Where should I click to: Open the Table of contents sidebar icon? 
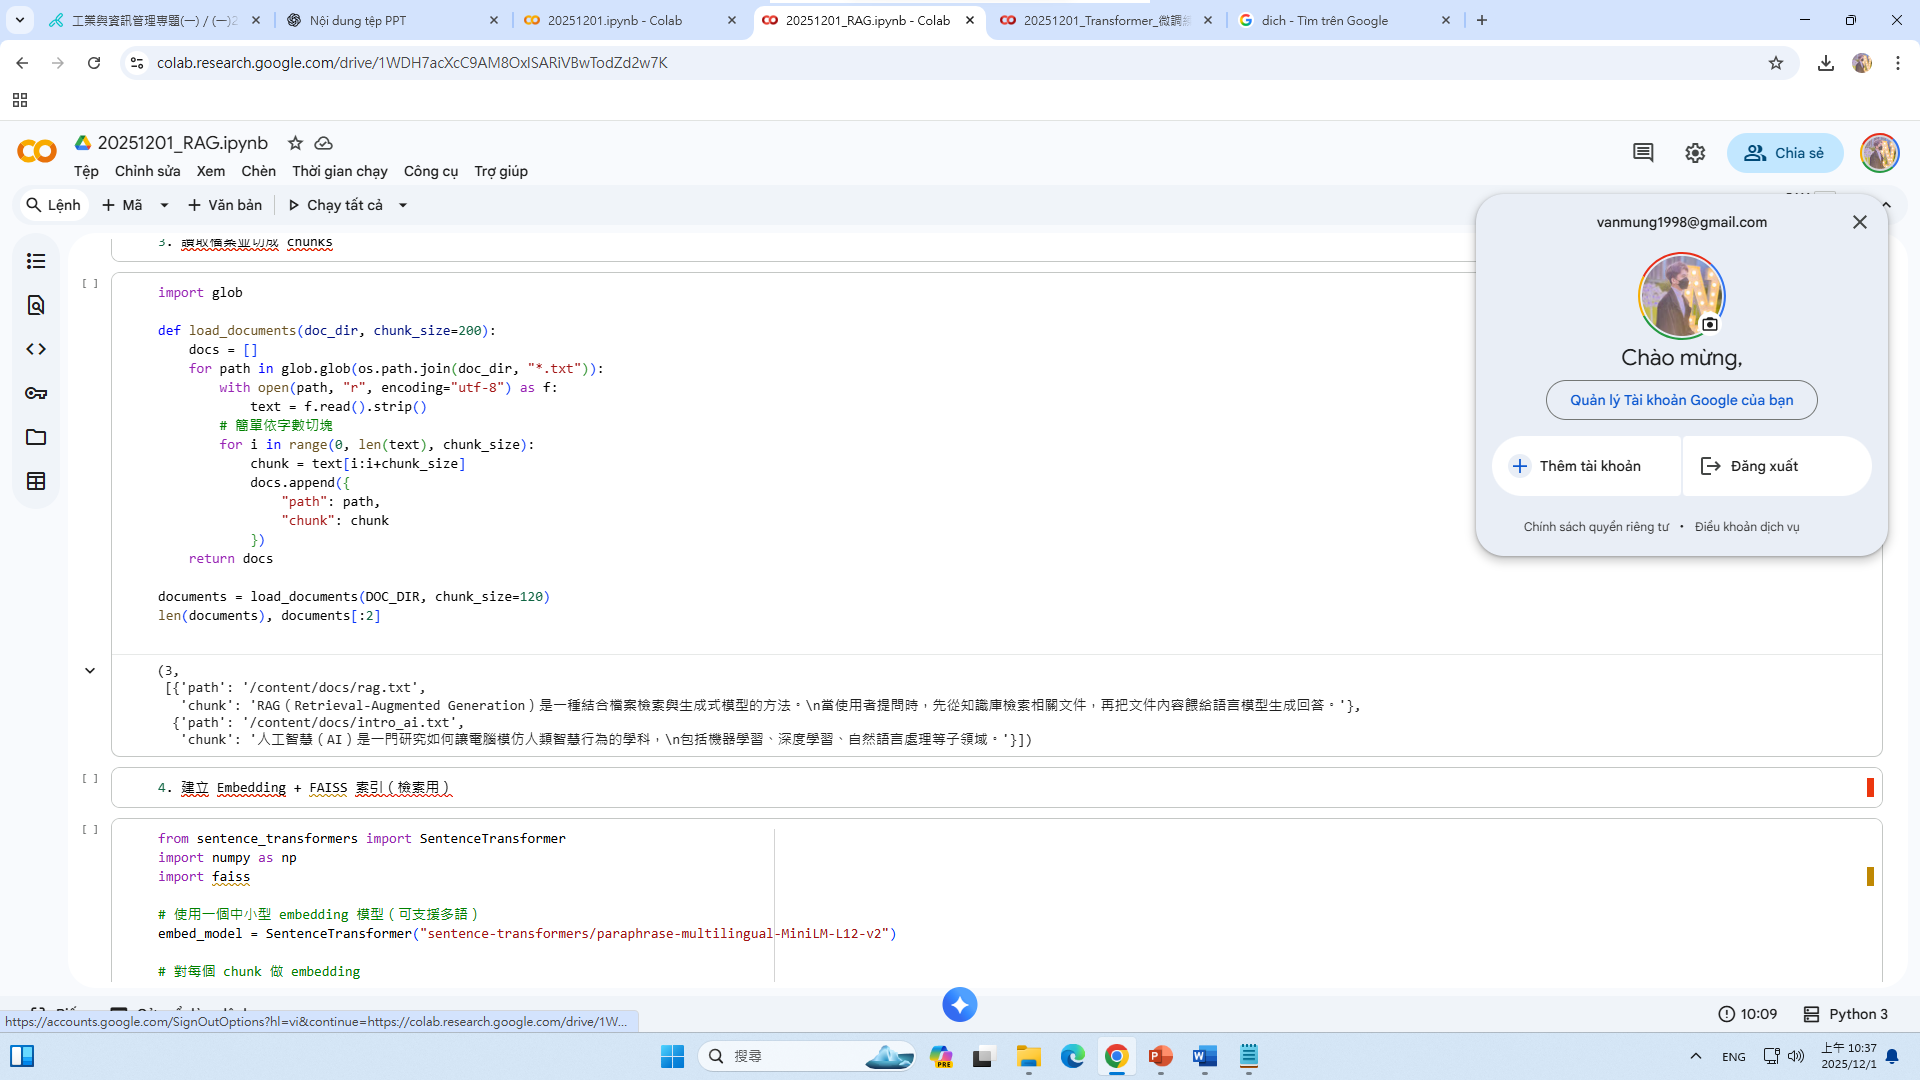[36, 261]
